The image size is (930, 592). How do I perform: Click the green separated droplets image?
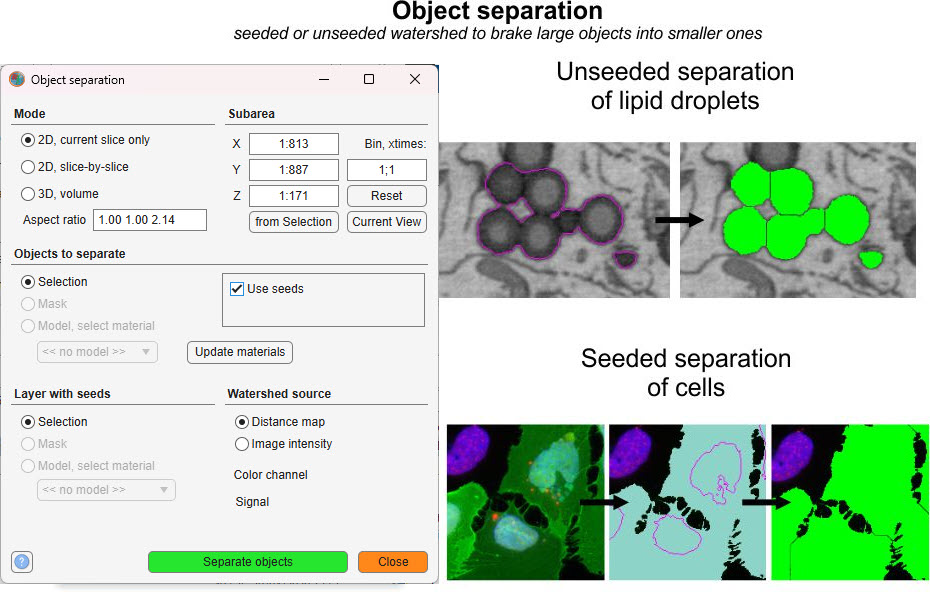click(798, 220)
